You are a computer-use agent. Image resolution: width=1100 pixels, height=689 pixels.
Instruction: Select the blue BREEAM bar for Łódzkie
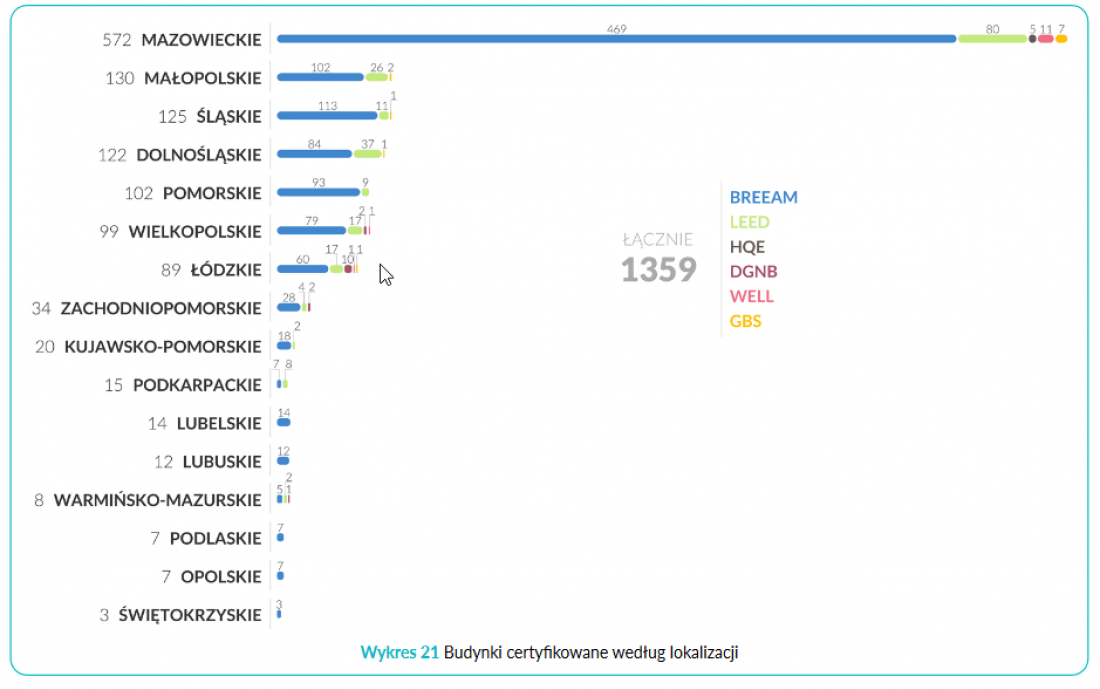302,269
